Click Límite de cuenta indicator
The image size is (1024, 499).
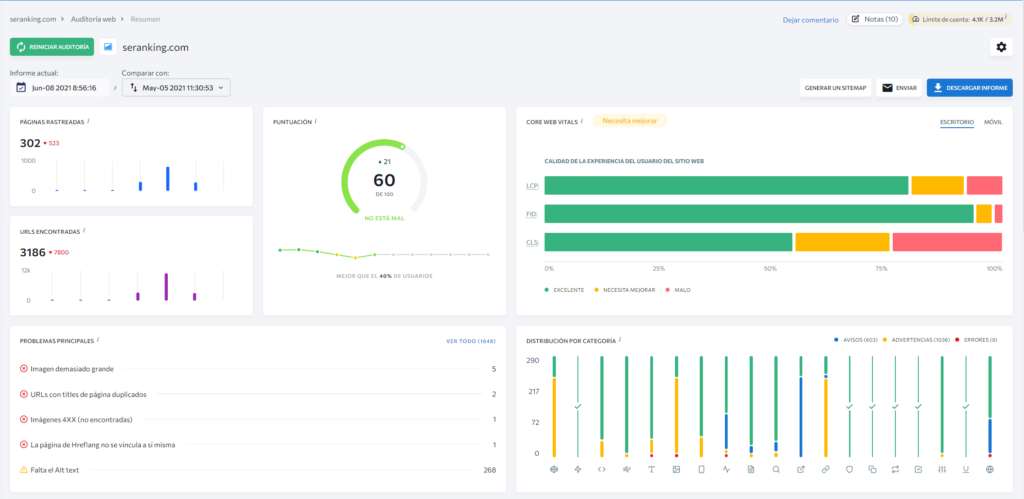tap(960, 19)
